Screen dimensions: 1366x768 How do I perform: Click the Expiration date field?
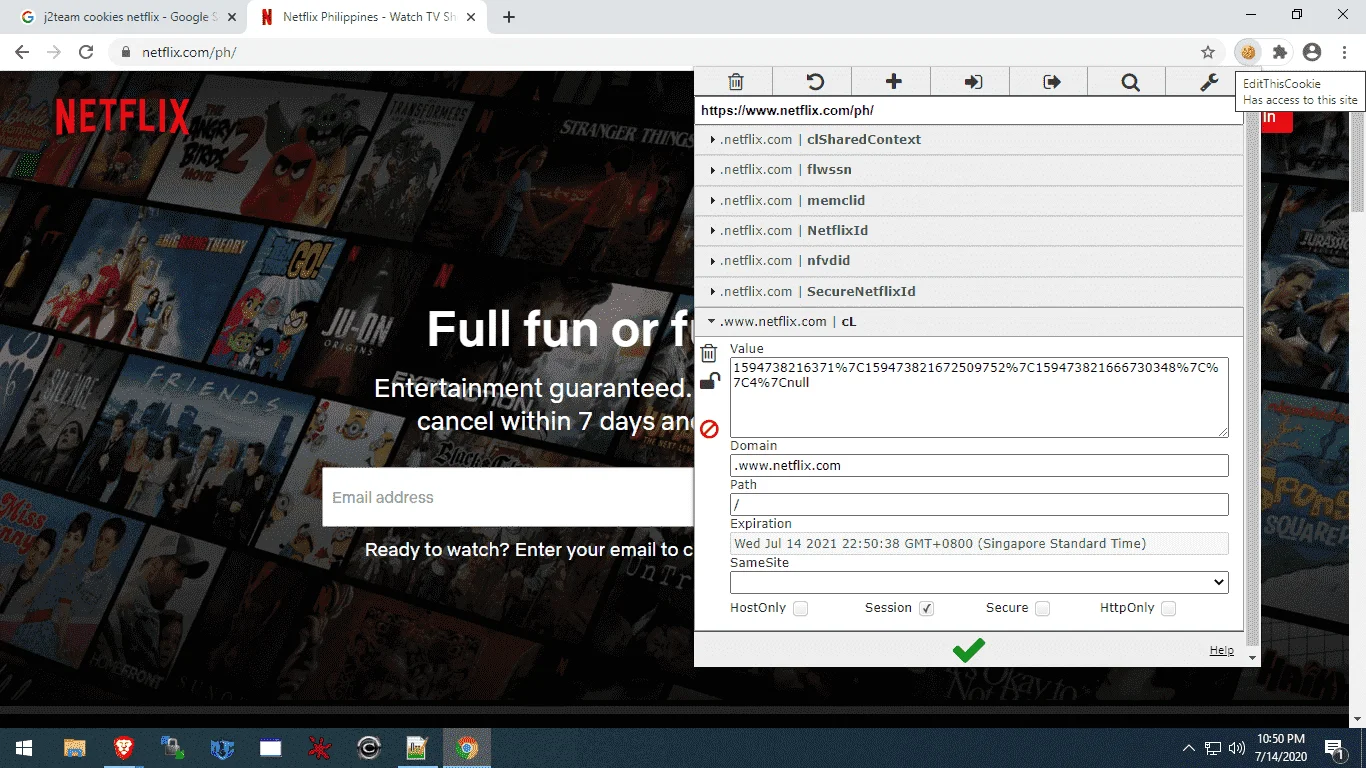click(x=979, y=544)
